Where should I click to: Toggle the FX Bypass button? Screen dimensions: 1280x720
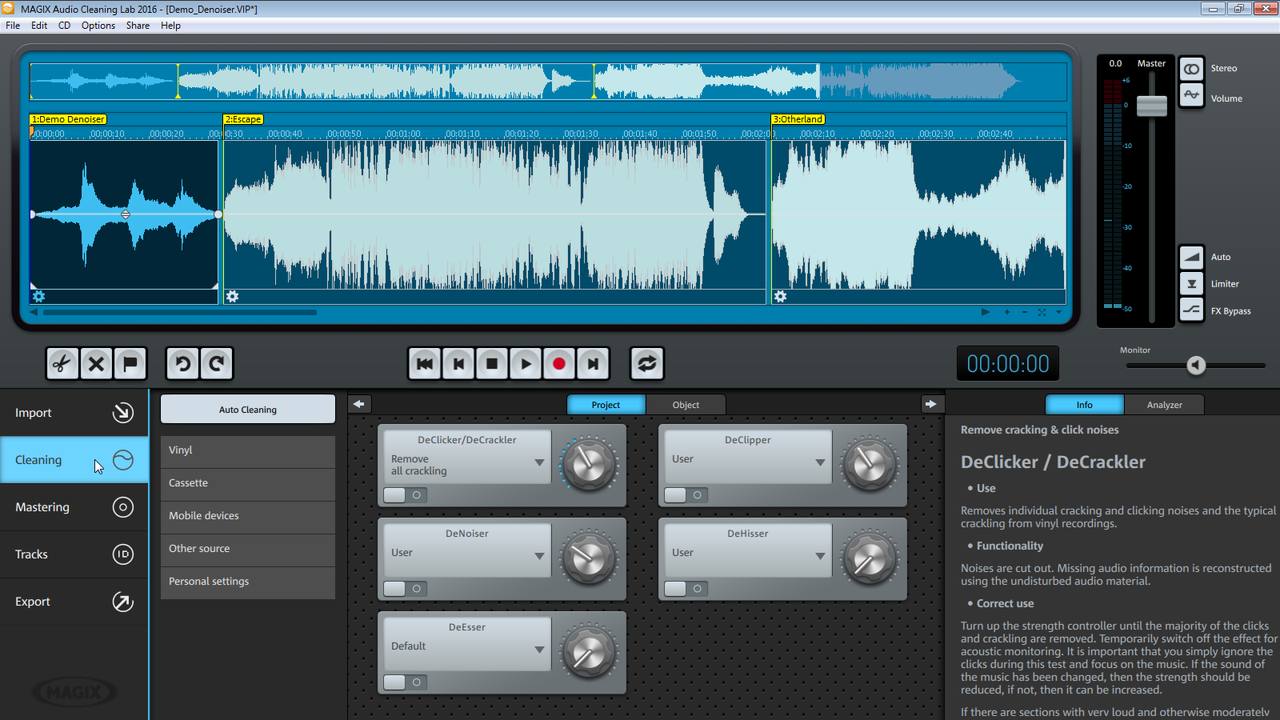1191,311
